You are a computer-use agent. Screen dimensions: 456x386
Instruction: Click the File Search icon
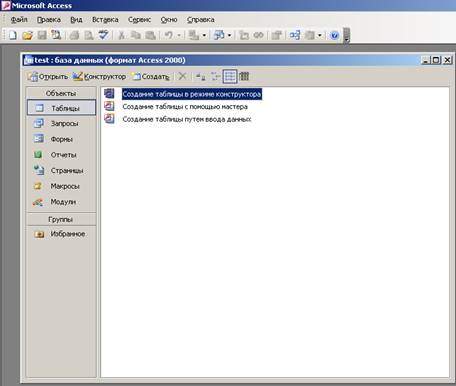56,35
